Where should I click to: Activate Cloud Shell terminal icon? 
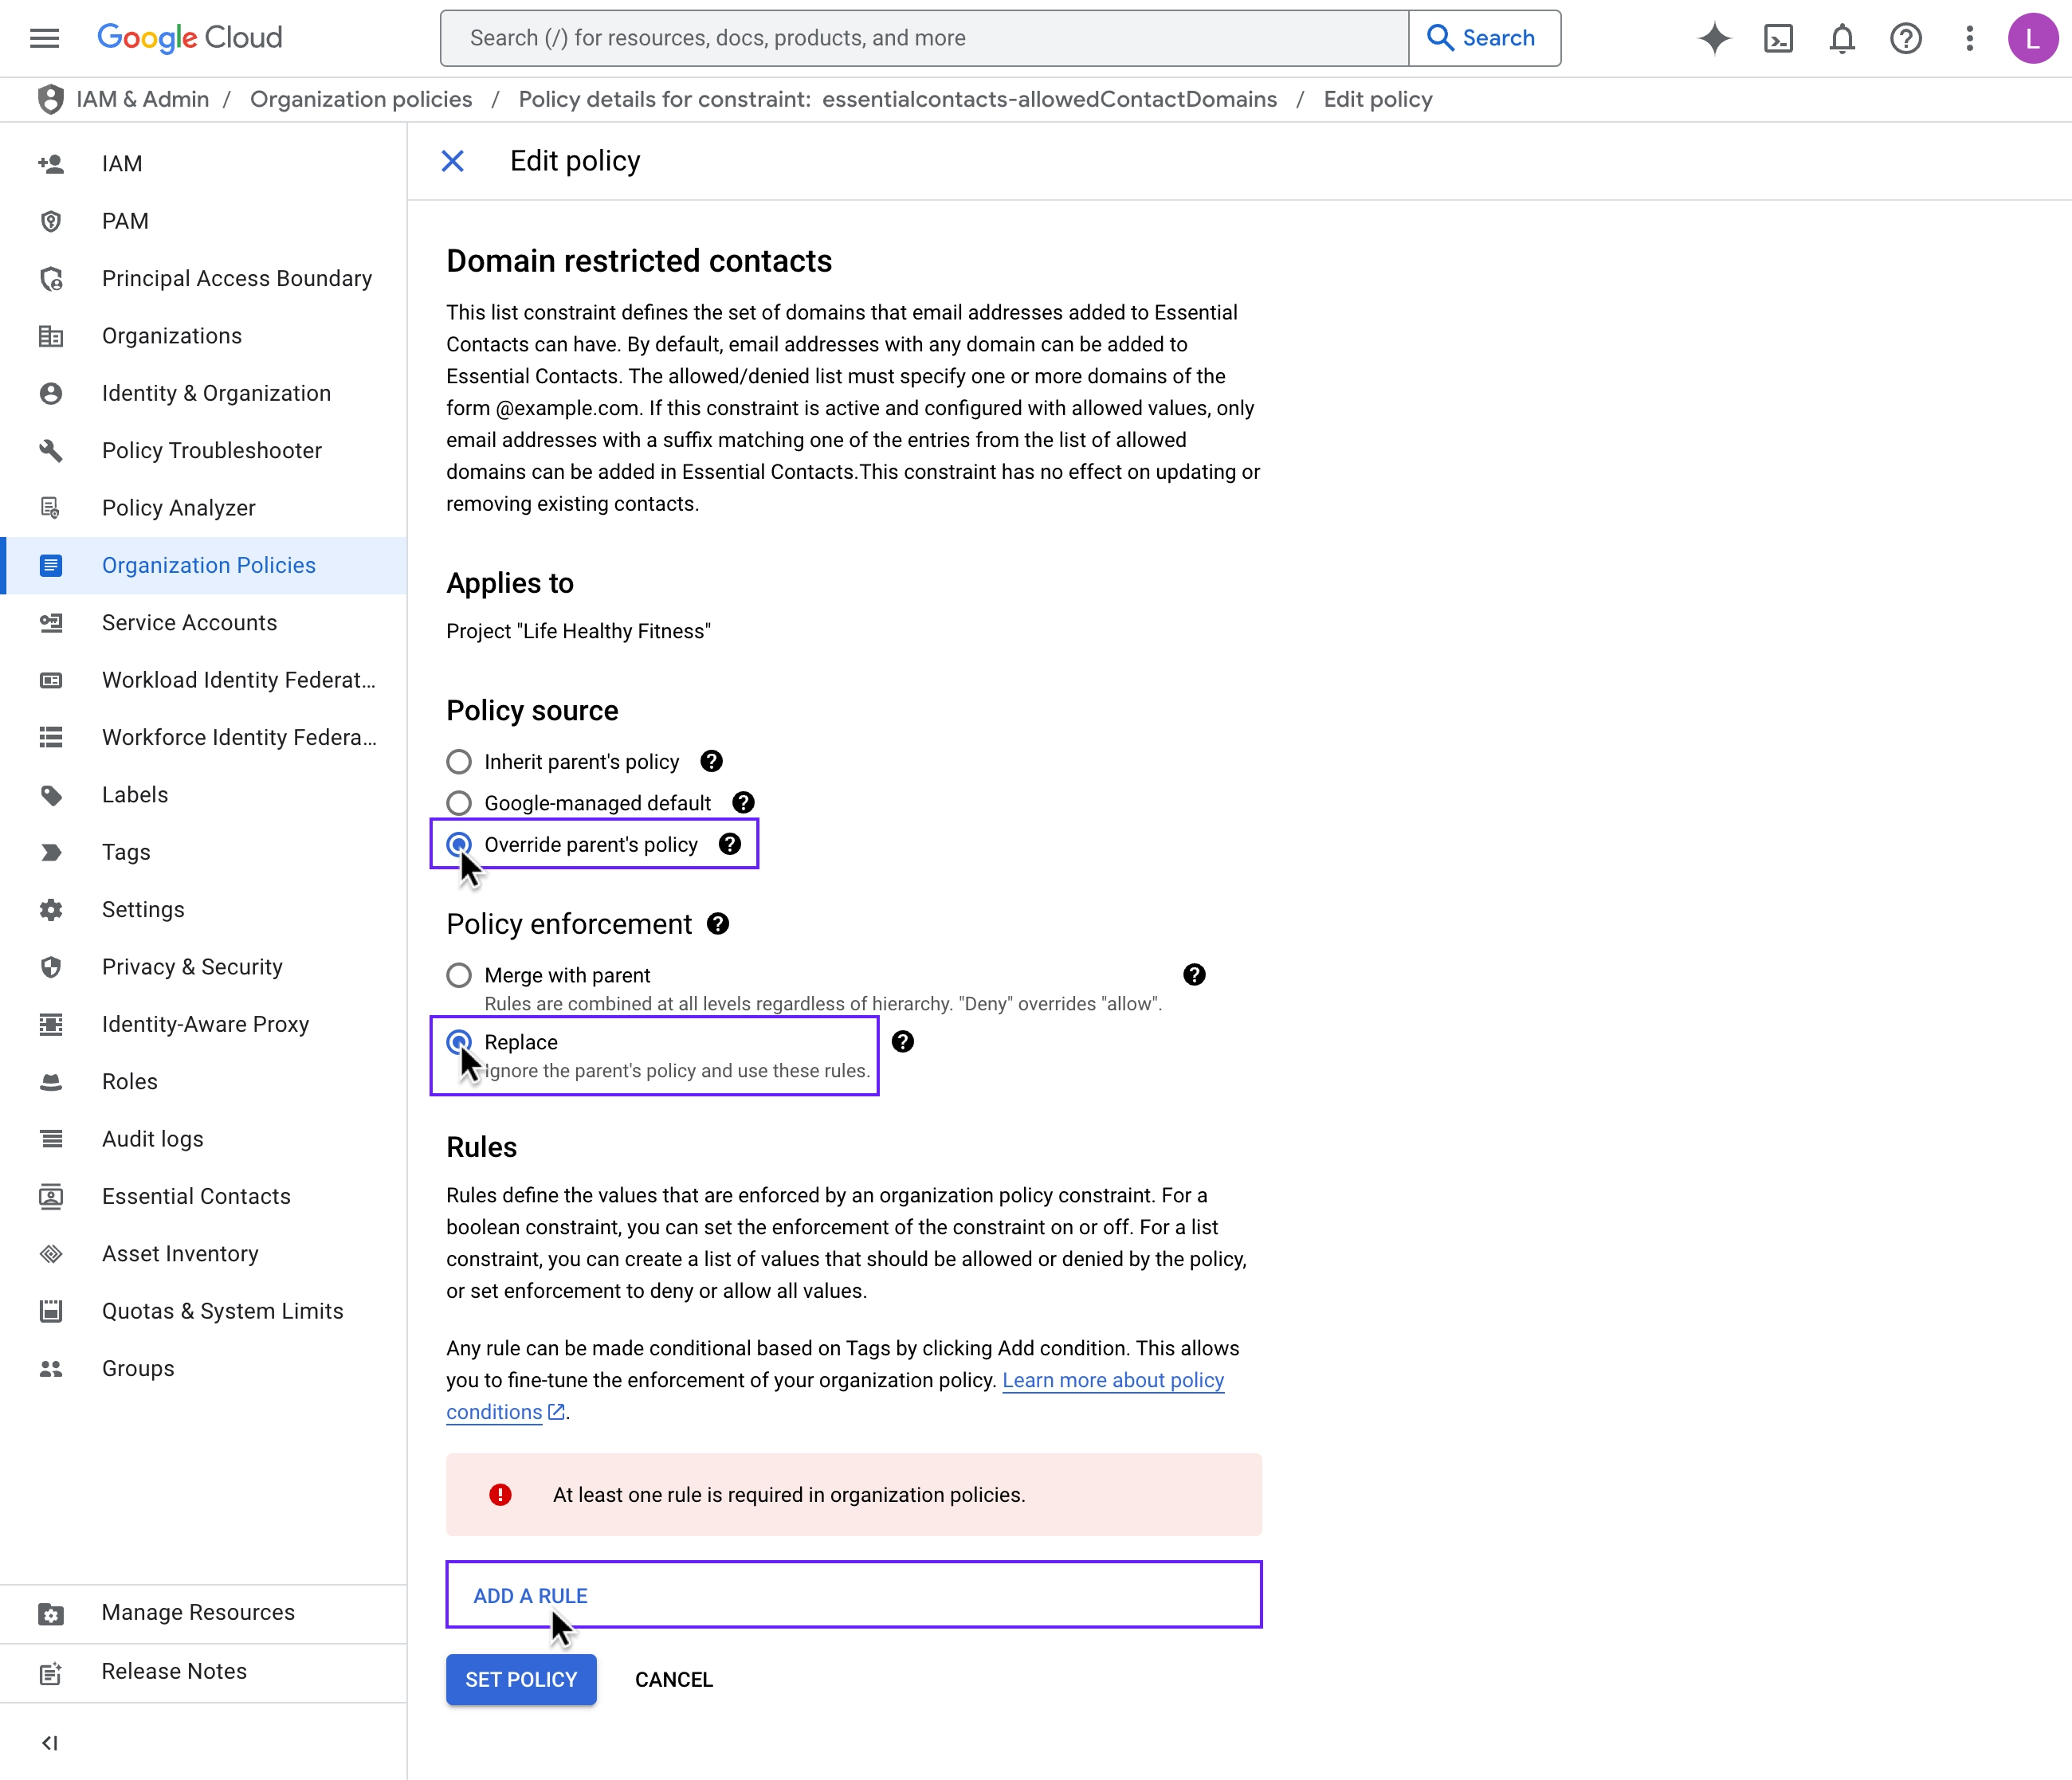point(1778,38)
